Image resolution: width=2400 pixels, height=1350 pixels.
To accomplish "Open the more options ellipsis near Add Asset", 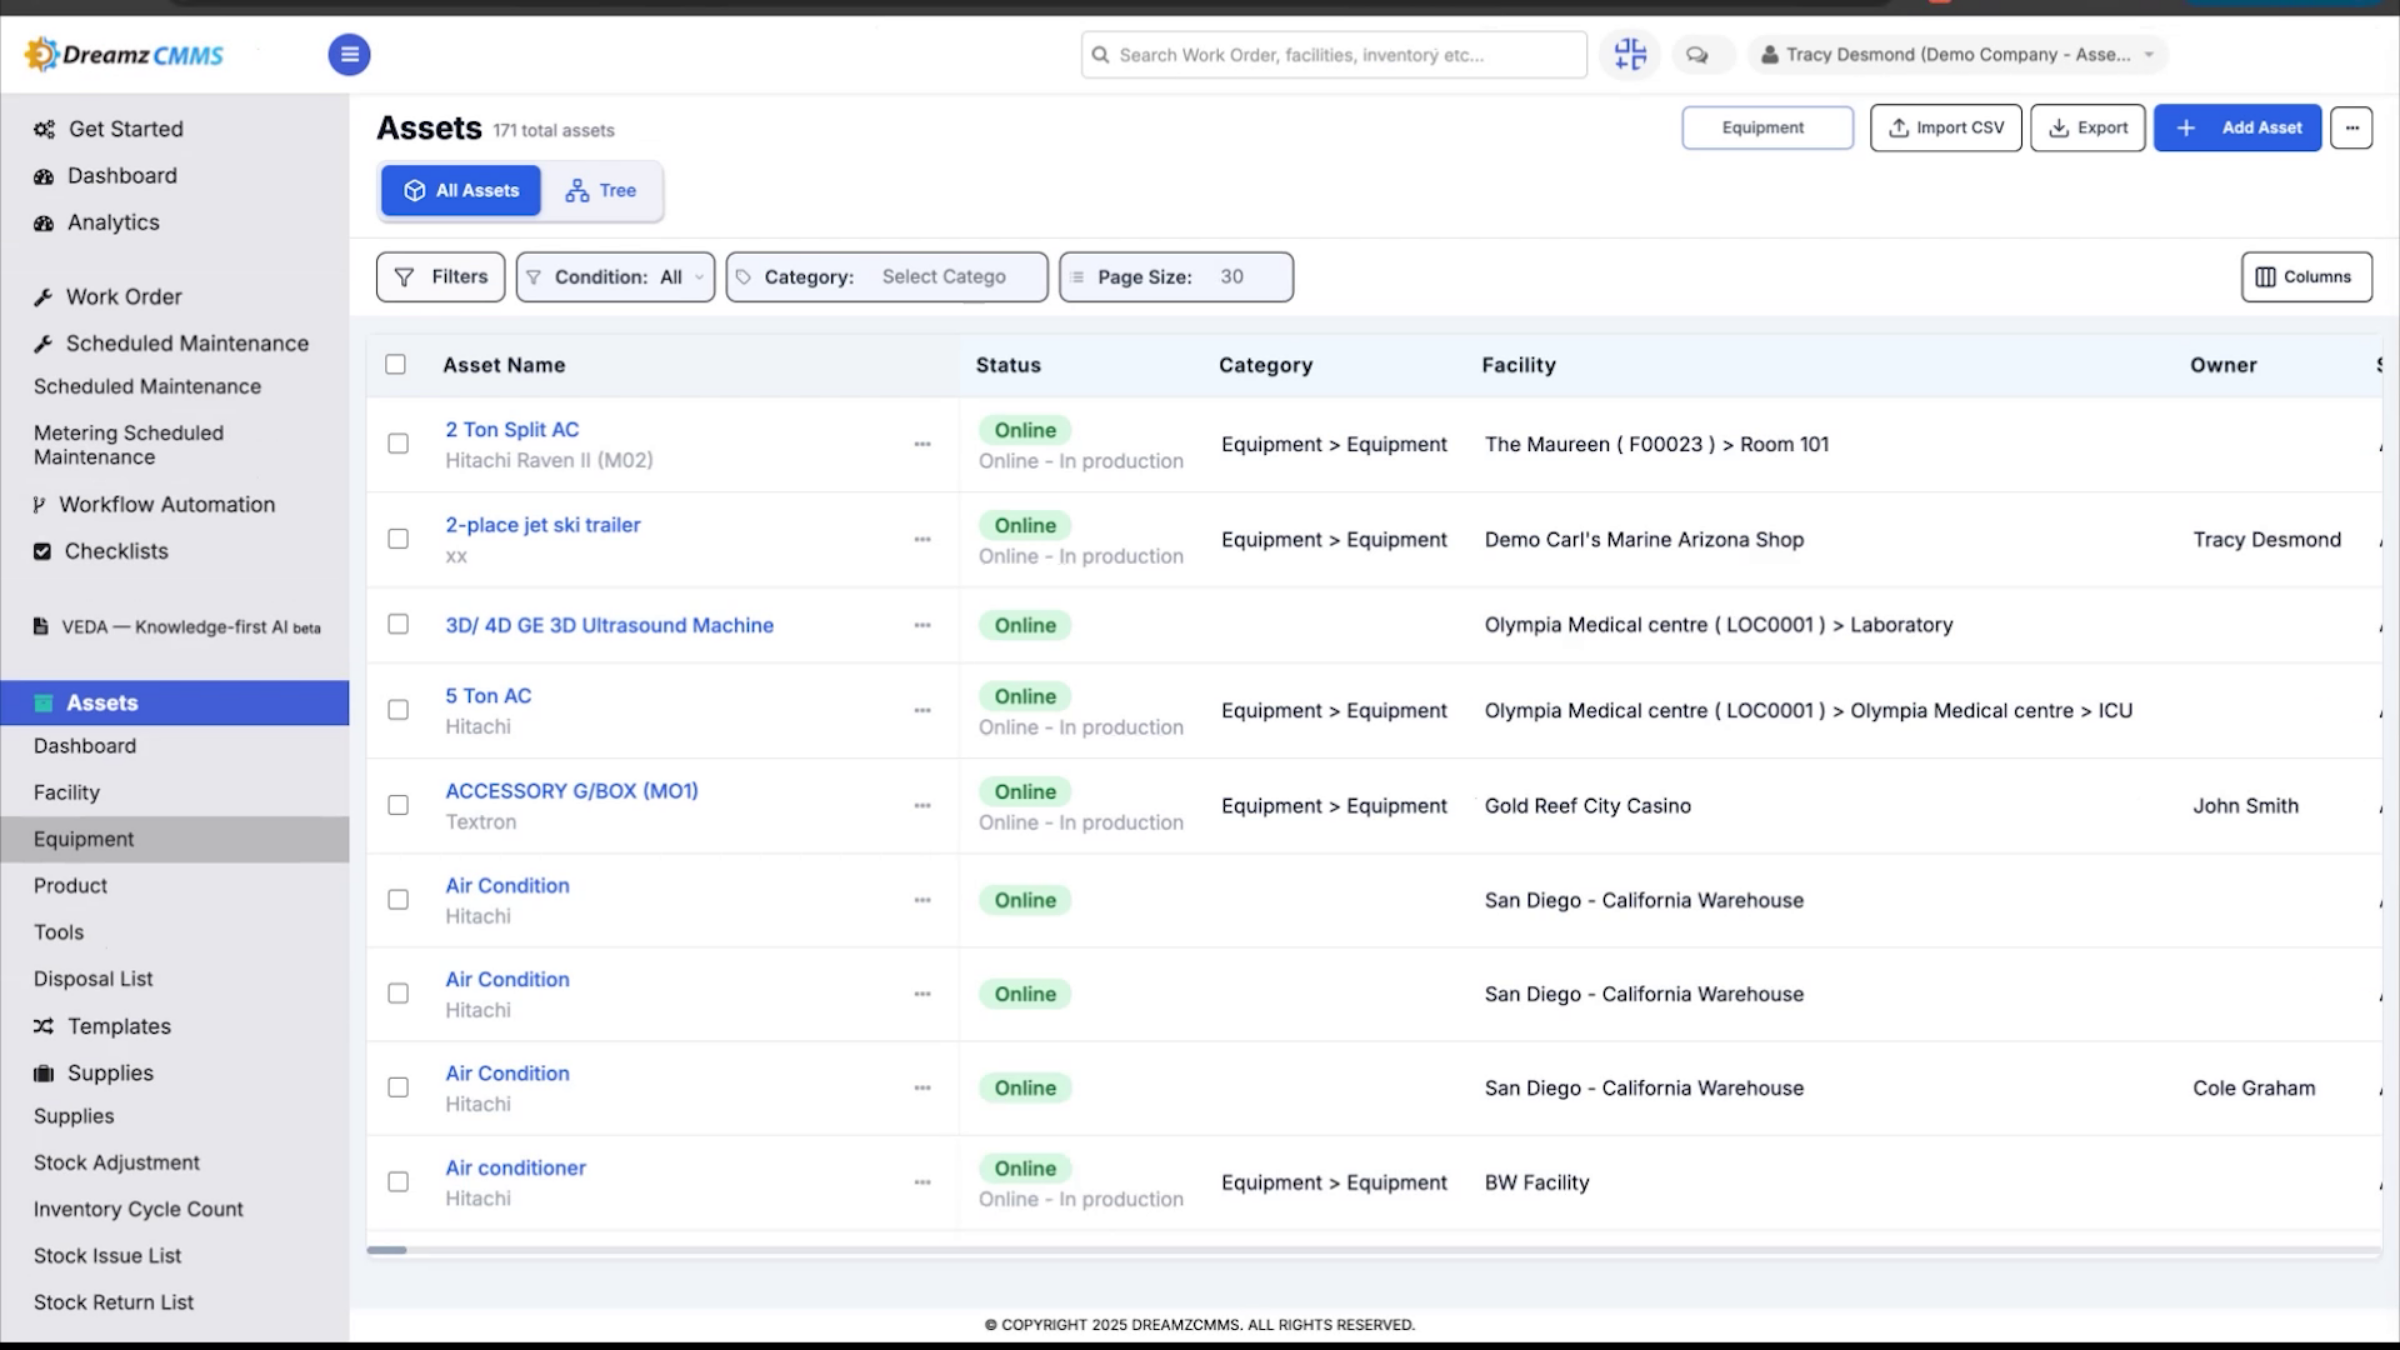I will point(2351,128).
